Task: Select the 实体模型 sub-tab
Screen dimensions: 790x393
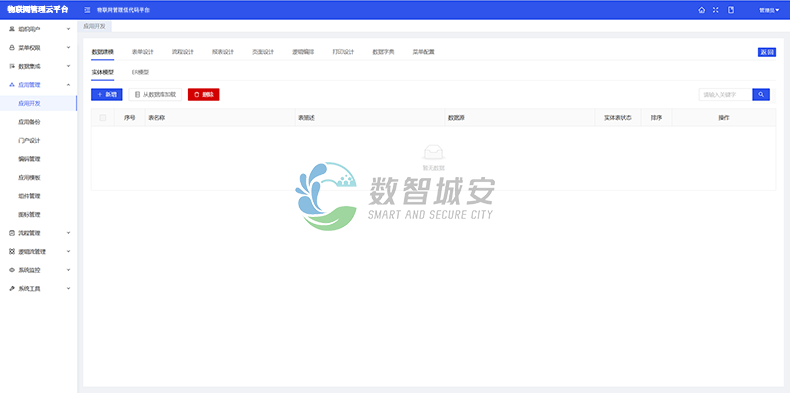Action: point(102,72)
